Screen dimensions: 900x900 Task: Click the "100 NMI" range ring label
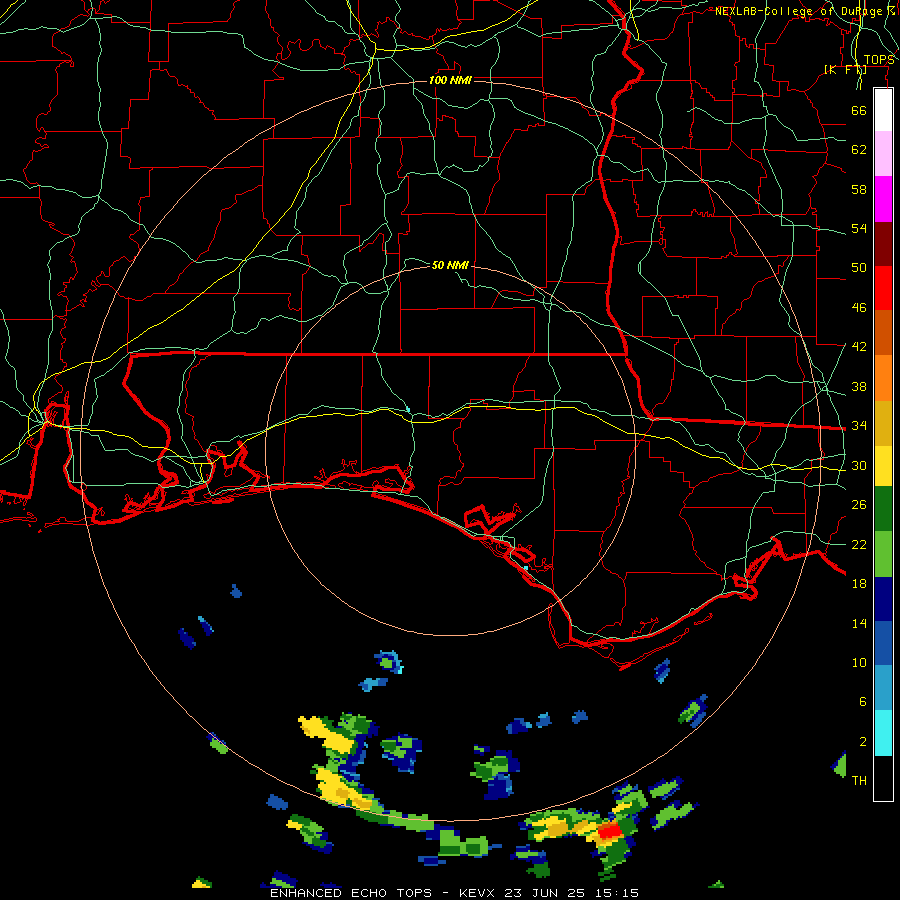[451, 80]
